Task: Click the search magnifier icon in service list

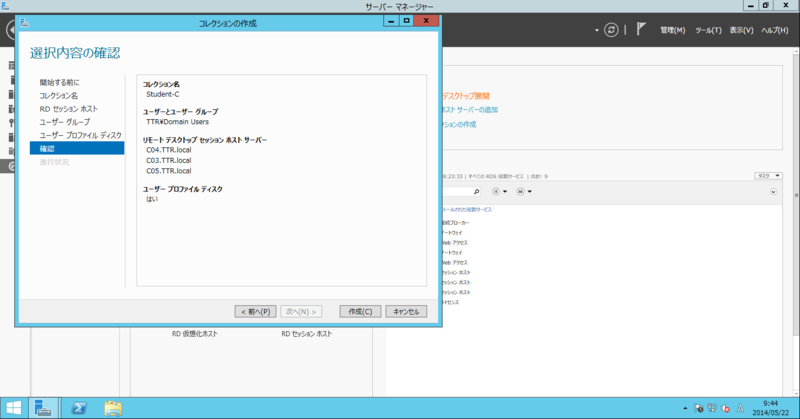Action: (476, 191)
